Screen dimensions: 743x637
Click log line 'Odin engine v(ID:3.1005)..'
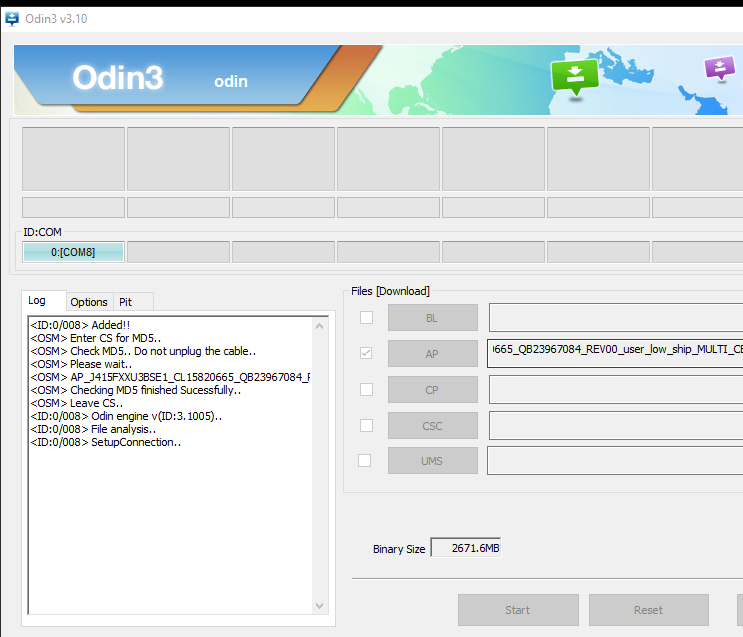(126, 416)
